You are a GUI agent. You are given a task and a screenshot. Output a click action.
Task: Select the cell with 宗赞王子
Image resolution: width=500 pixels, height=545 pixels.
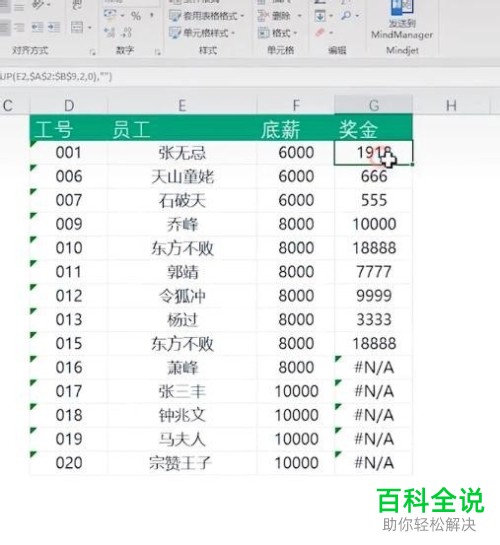coord(182,463)
